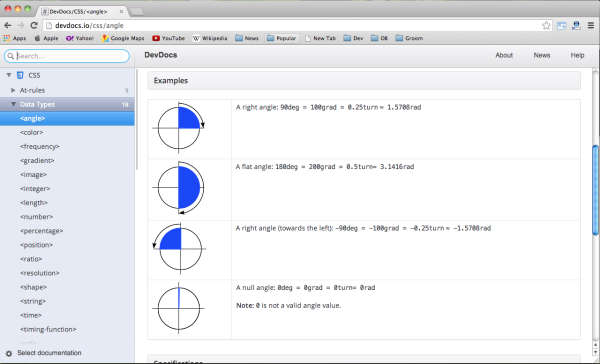Click the browser back arrow
The width and height of the screenshot is (600, 364).
(8, 25)
